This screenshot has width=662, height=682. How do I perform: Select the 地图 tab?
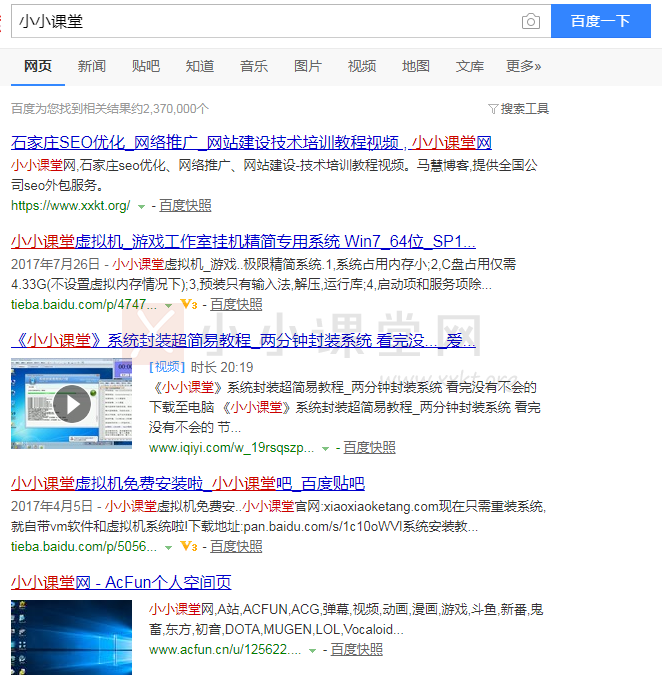(415, 66)
